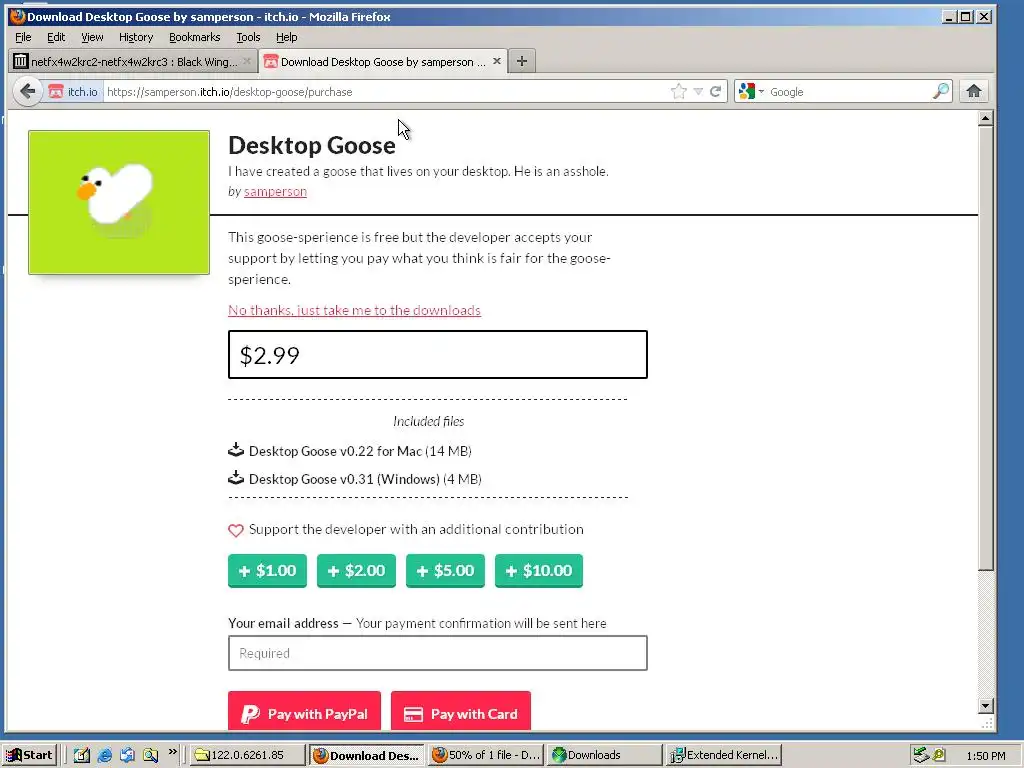Click the itch.io site identity badge
The image size is (1024, 768).
click(x=73, y=91)
